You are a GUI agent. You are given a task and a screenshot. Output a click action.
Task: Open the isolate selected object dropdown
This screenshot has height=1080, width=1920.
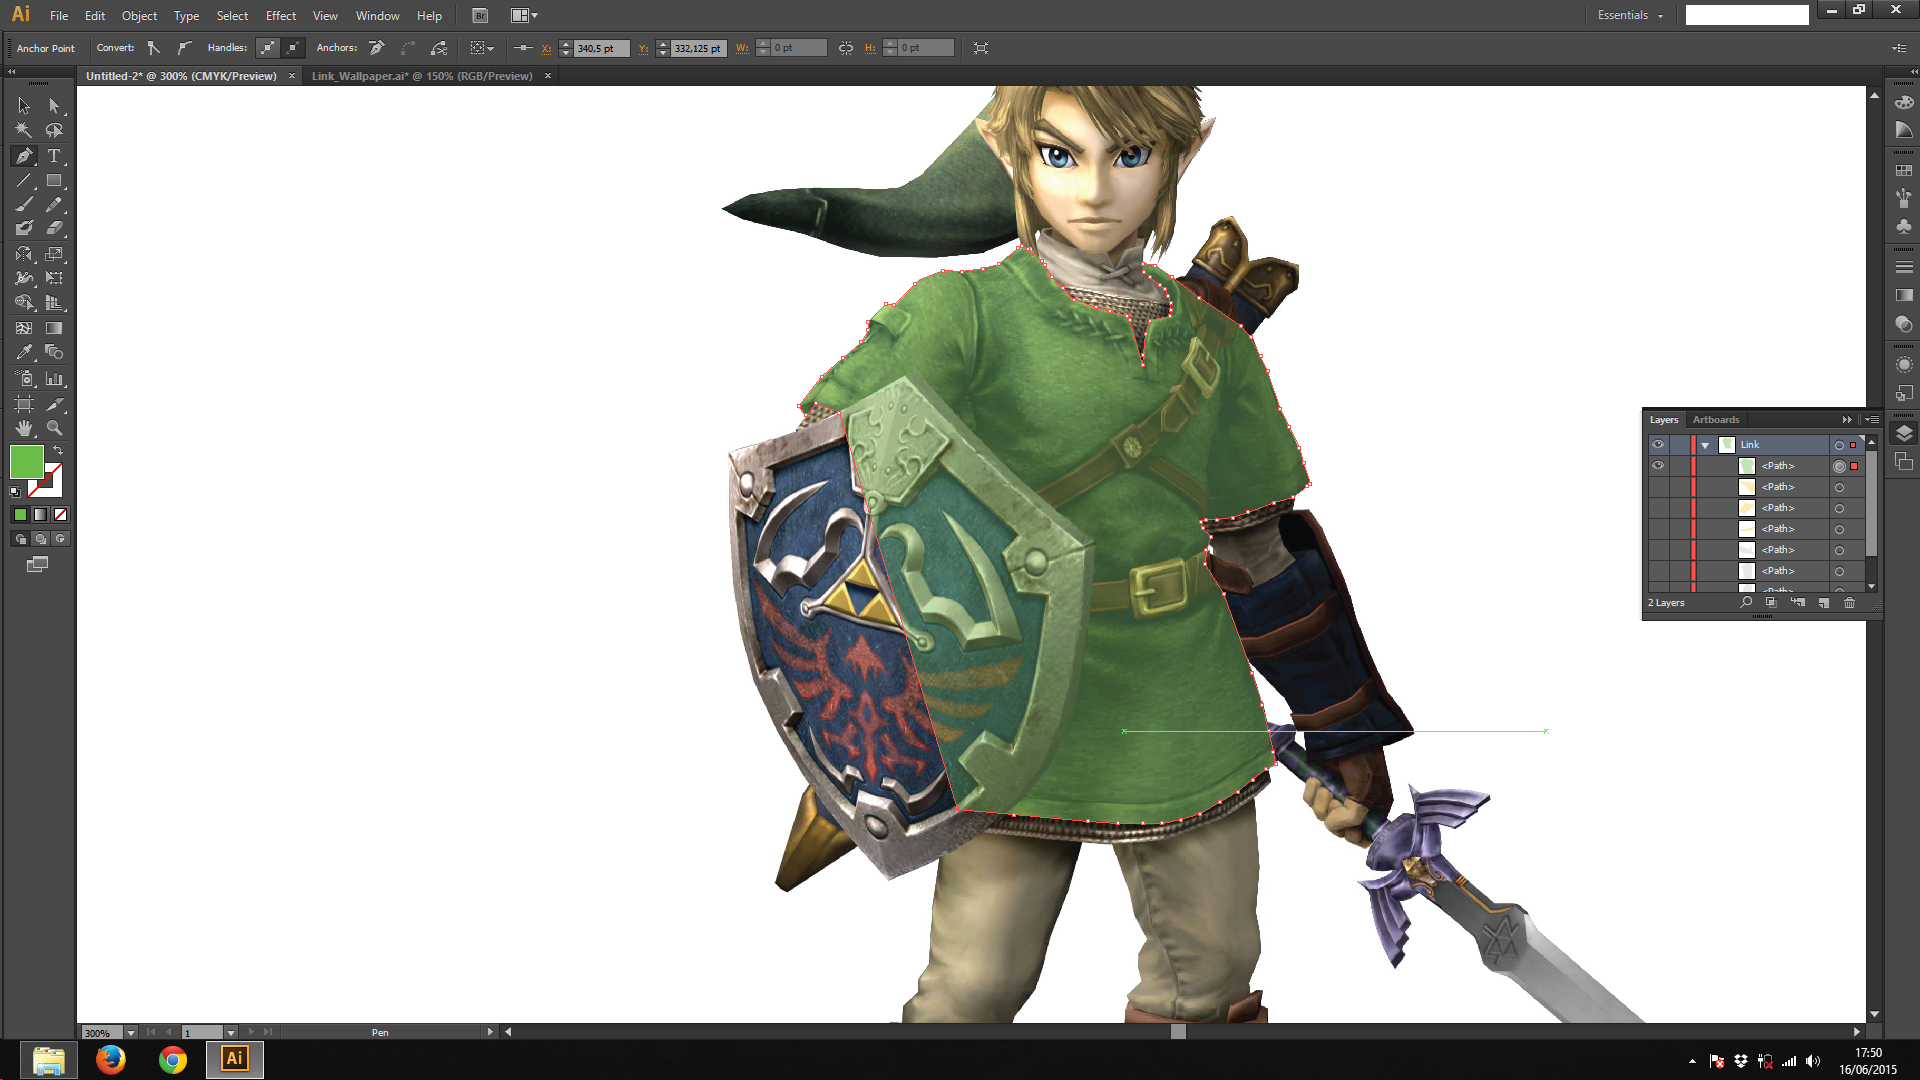click(482, 48)
